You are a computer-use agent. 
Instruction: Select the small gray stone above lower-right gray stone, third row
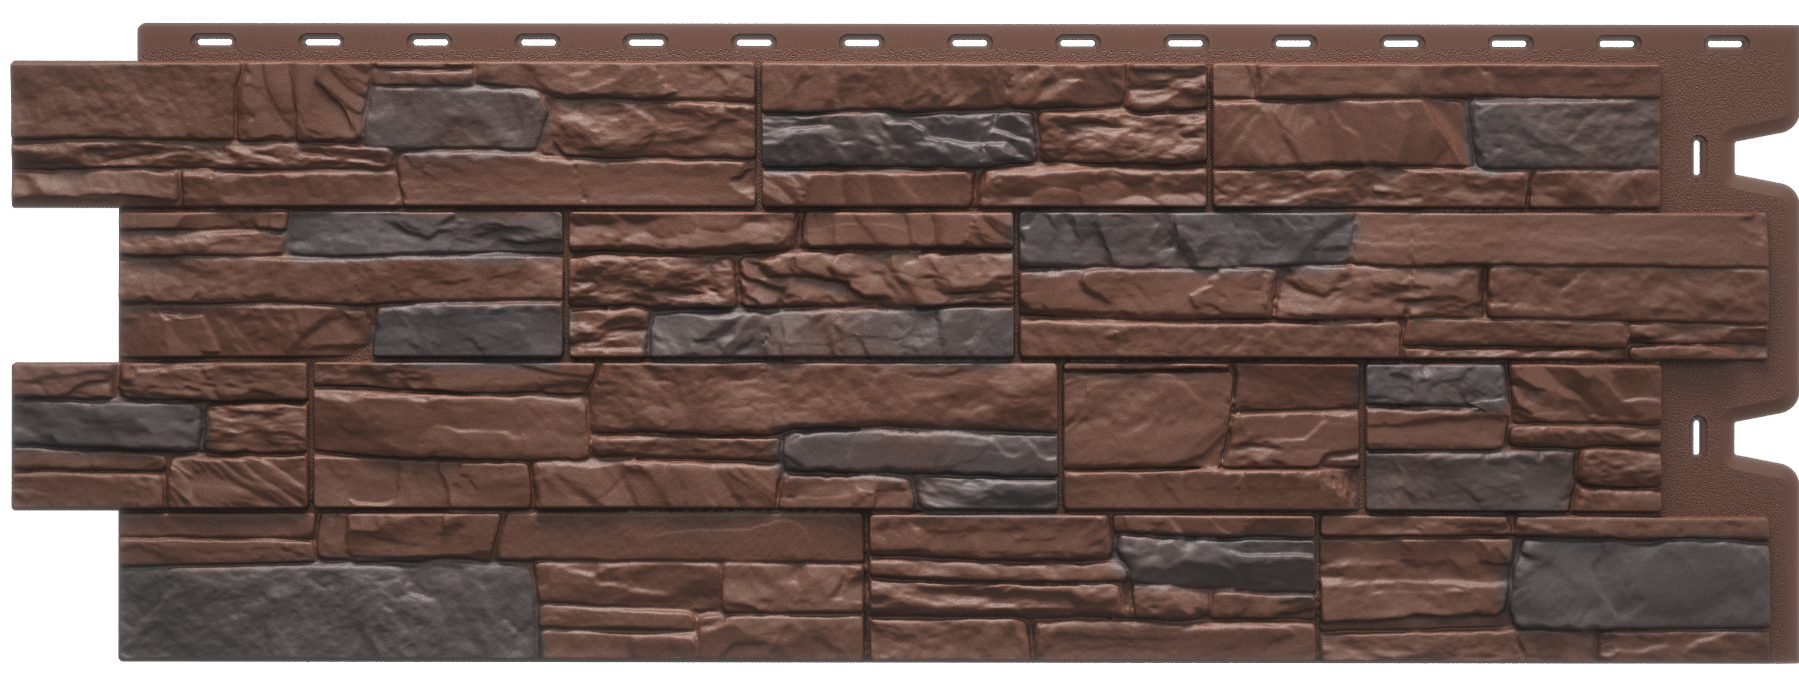1435,385
